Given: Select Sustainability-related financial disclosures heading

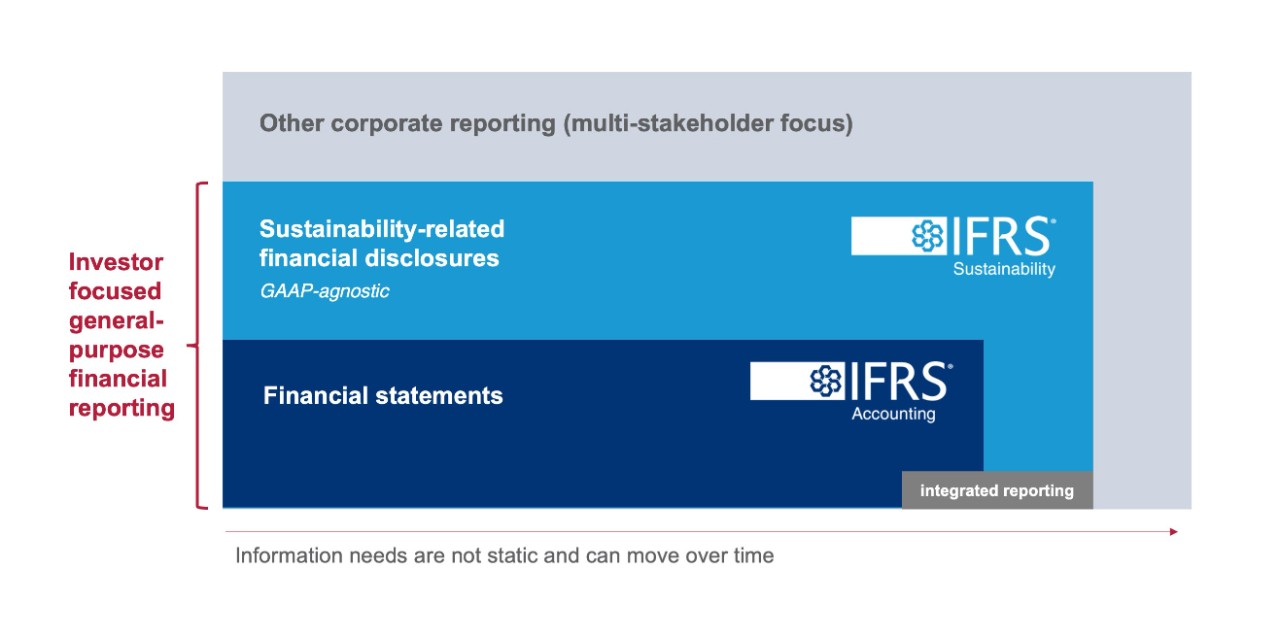Looking at the screenshot, I should (382, 243).
